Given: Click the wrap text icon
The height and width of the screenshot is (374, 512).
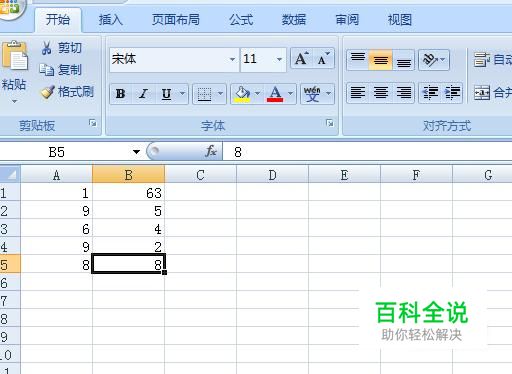Looking at the screenshot, I should (x=482, y=60).
